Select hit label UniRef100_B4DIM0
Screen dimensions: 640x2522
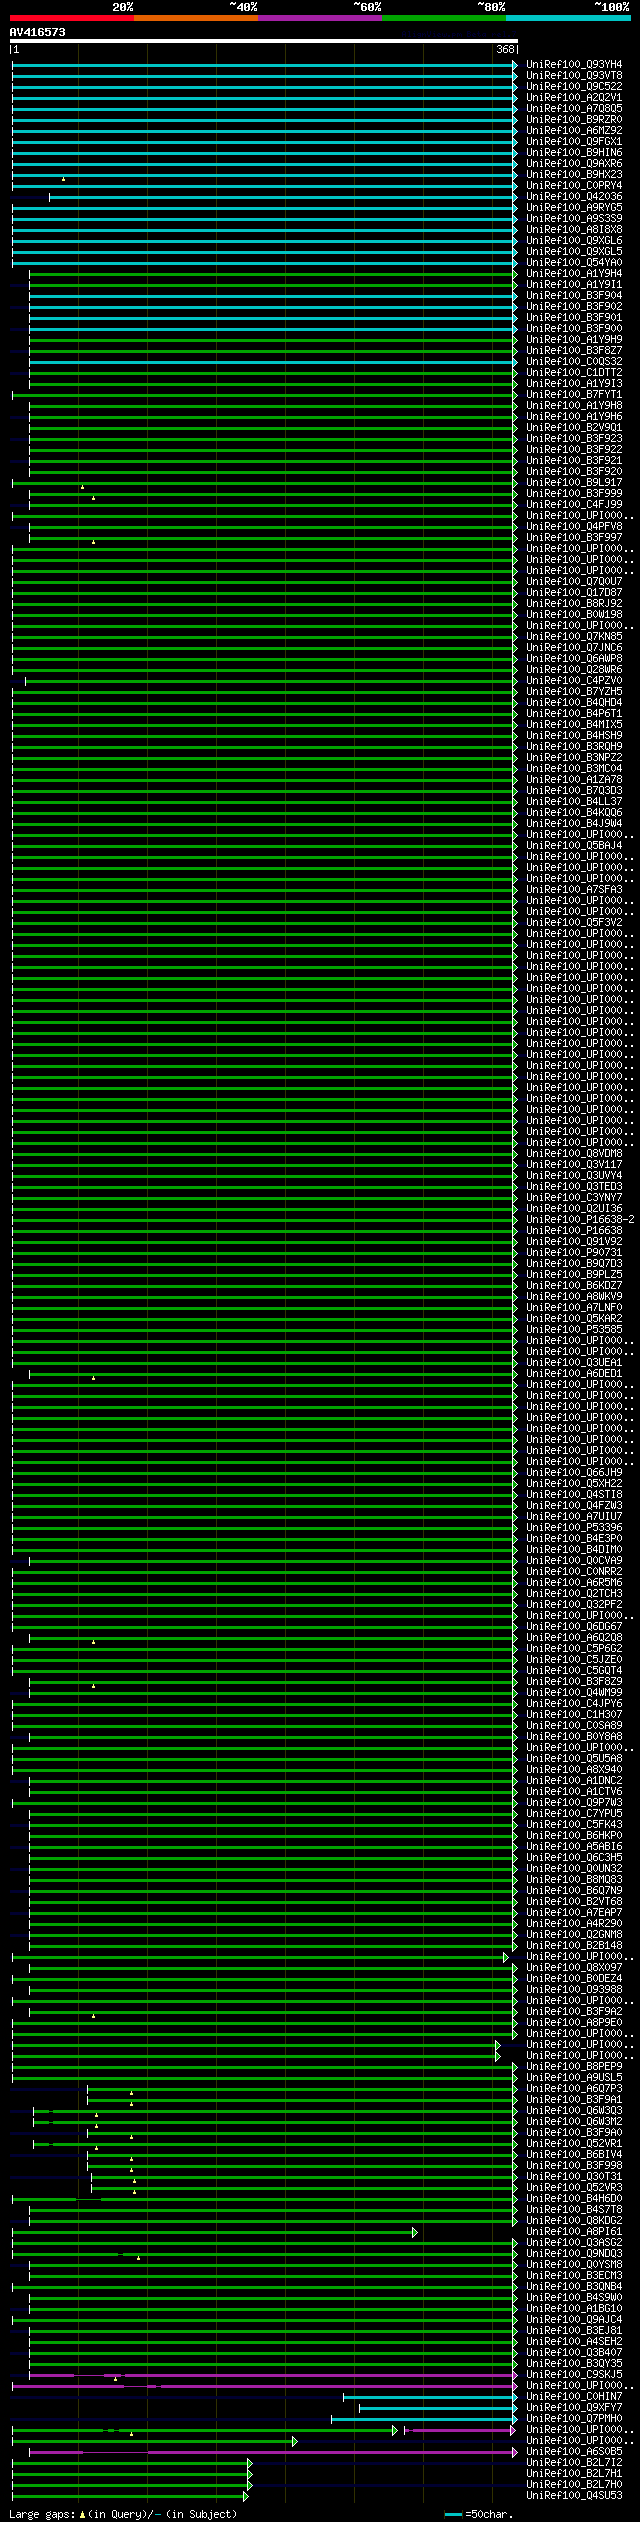(574, 1550)
